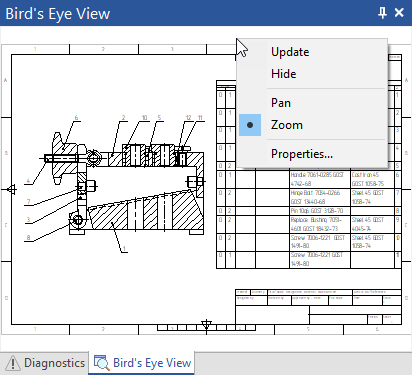Click the centering mark at drawing's bottom border

(x=206, y=324)
